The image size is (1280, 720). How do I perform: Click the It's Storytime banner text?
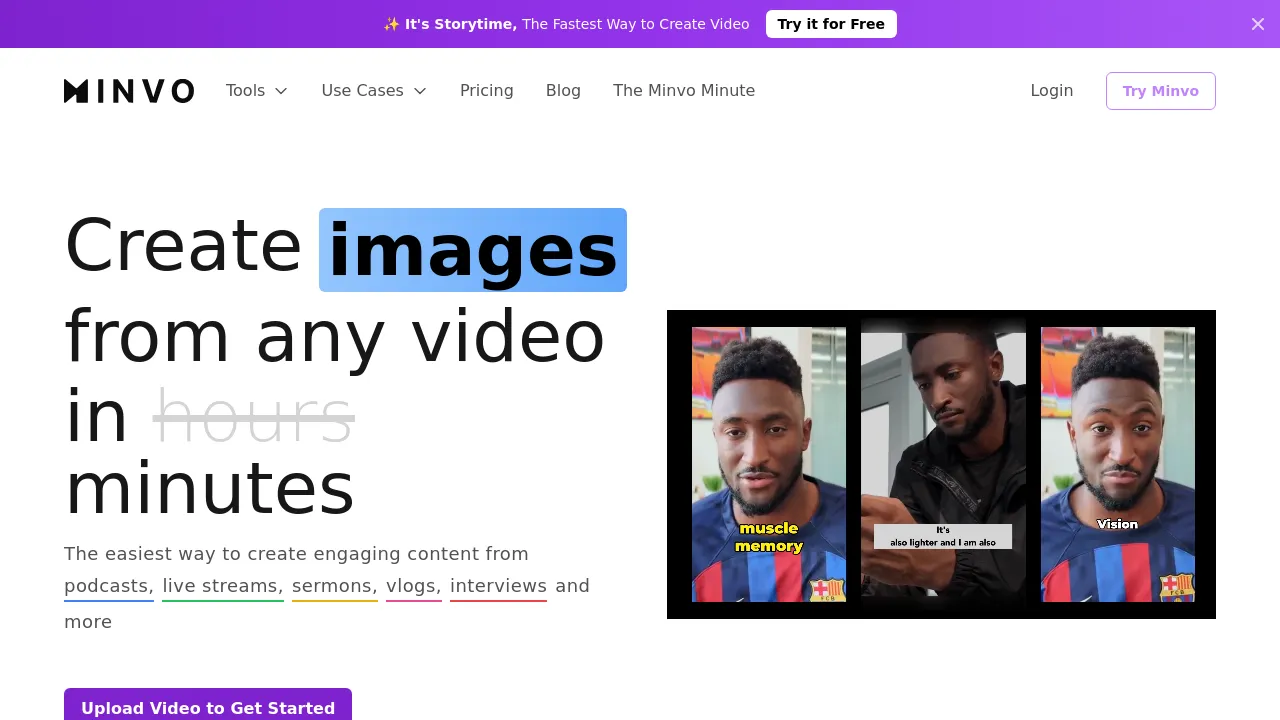click(566, 24)
